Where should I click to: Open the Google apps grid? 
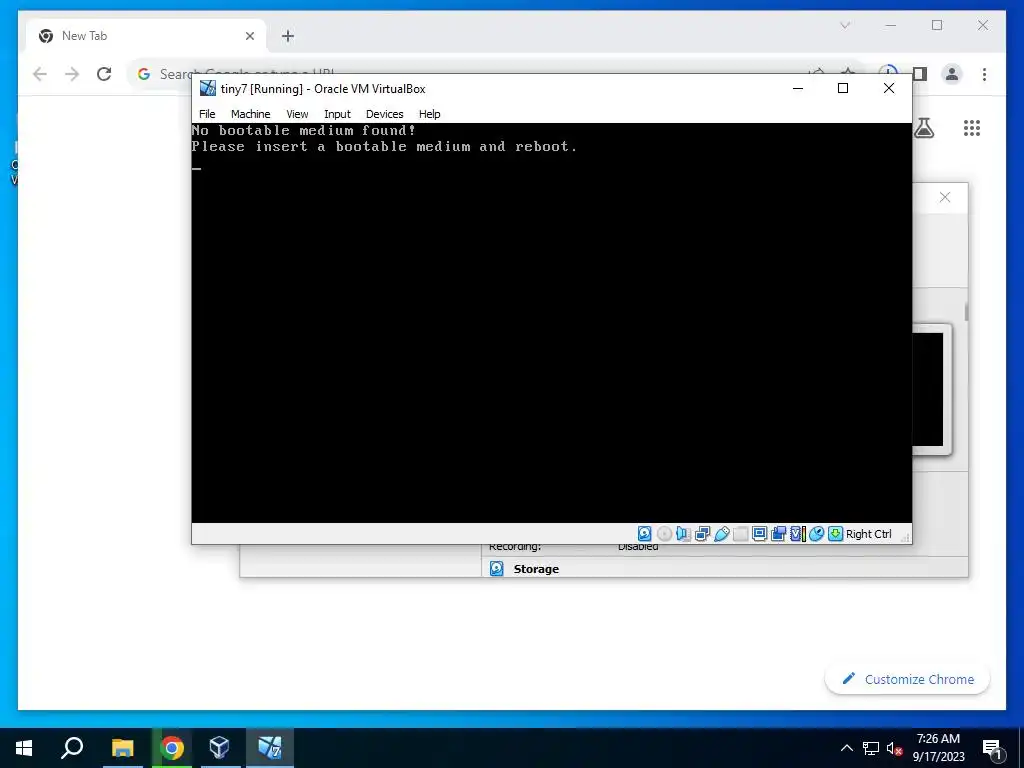(972, 128)
